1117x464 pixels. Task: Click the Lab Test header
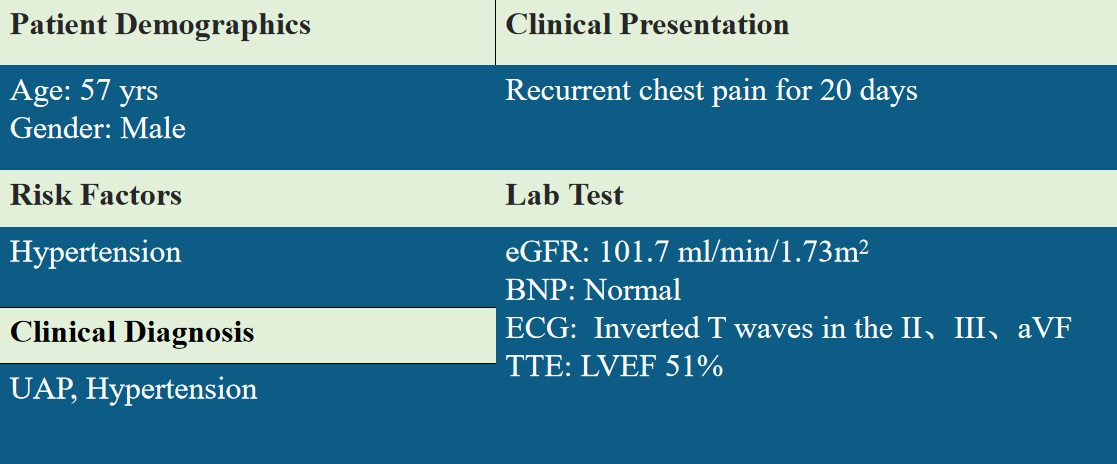pos(564,195)
